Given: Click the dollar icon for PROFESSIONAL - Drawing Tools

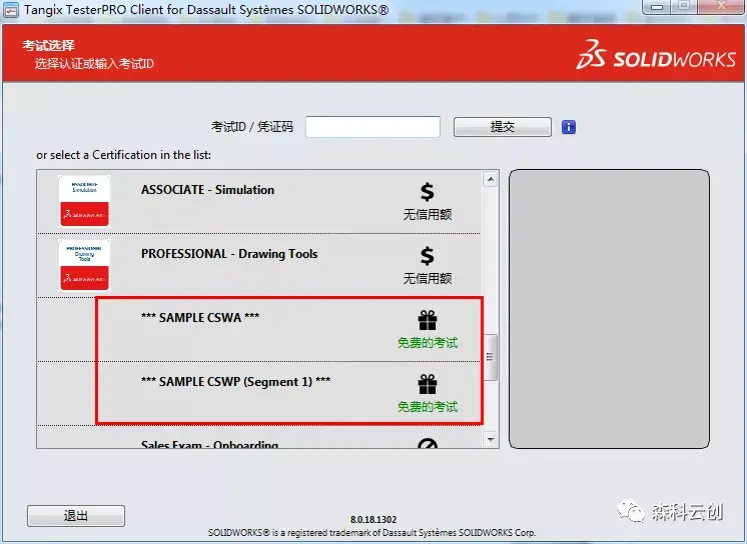Looking at the screenshot, I should click(427, 256).
